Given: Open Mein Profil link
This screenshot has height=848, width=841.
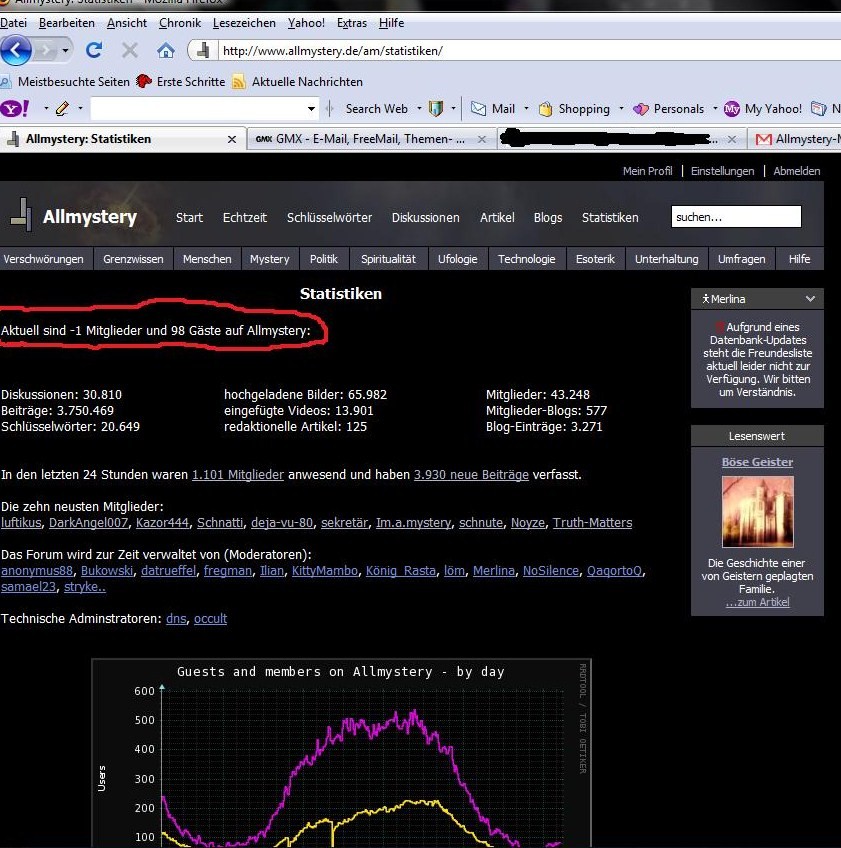Looking at the screenshot, I should (647, 171).
